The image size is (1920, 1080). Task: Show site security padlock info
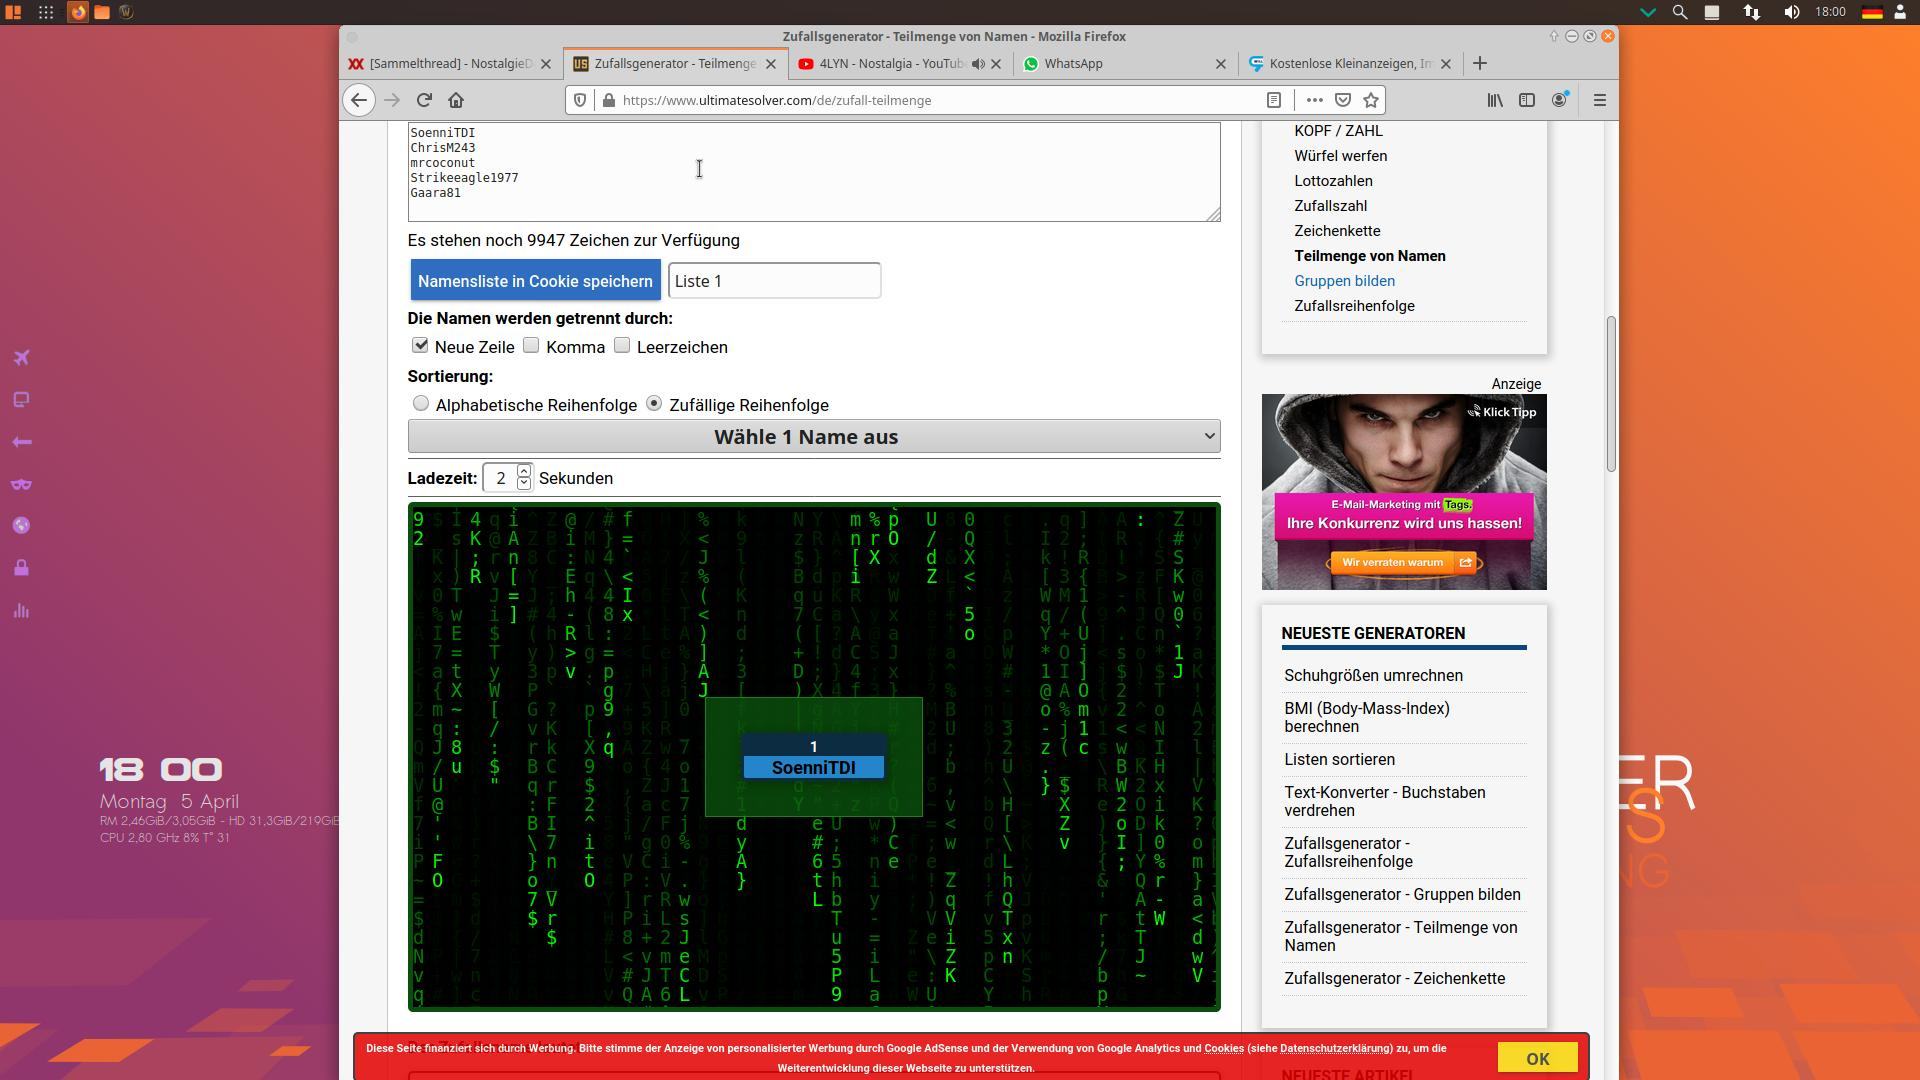point(608,100)
